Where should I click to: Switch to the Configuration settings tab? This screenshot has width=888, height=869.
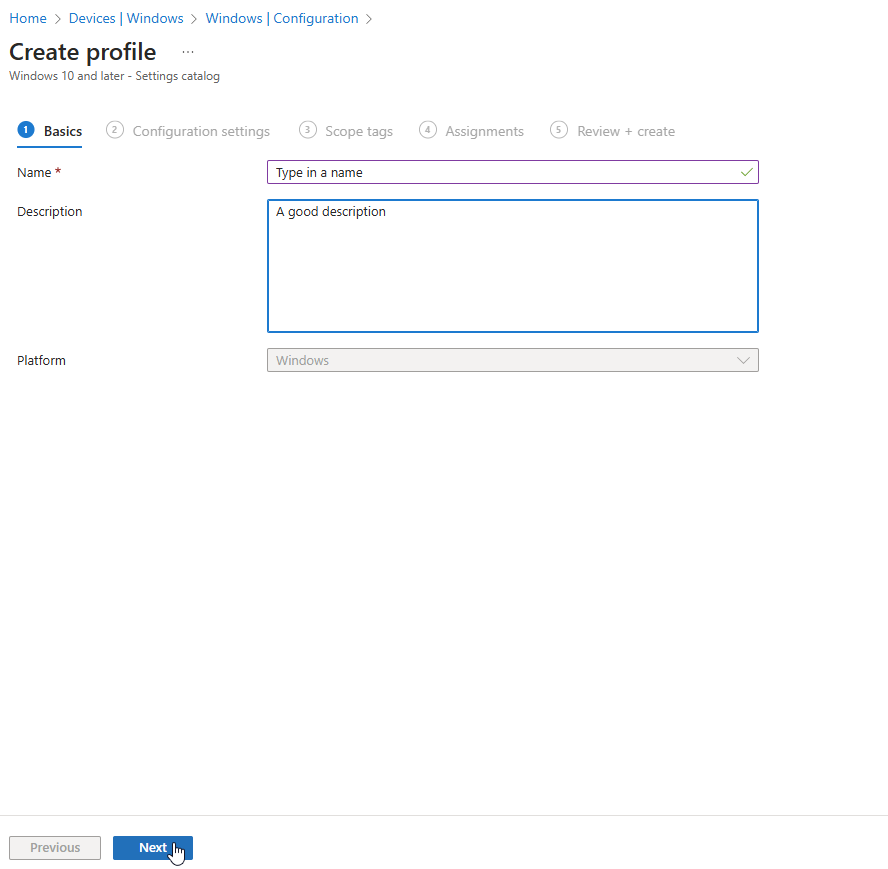(x=201, y=131)
